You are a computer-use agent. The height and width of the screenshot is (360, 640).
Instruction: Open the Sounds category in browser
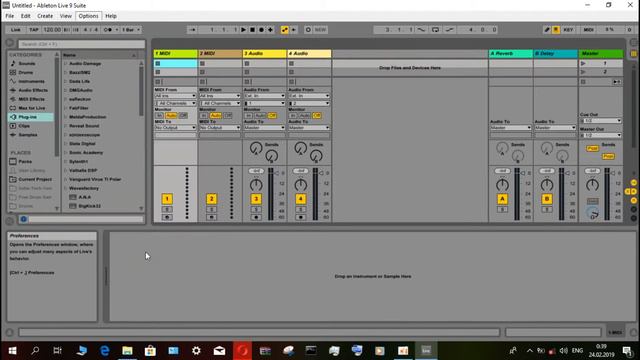pos(27,64)
